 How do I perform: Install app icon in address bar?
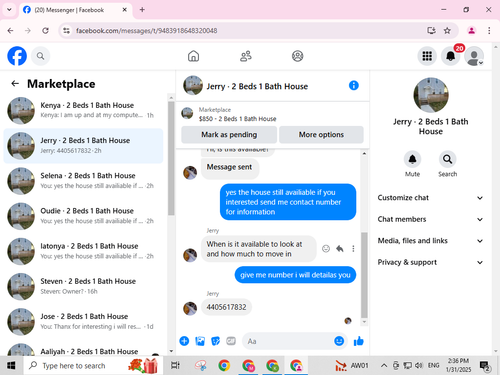431,31
